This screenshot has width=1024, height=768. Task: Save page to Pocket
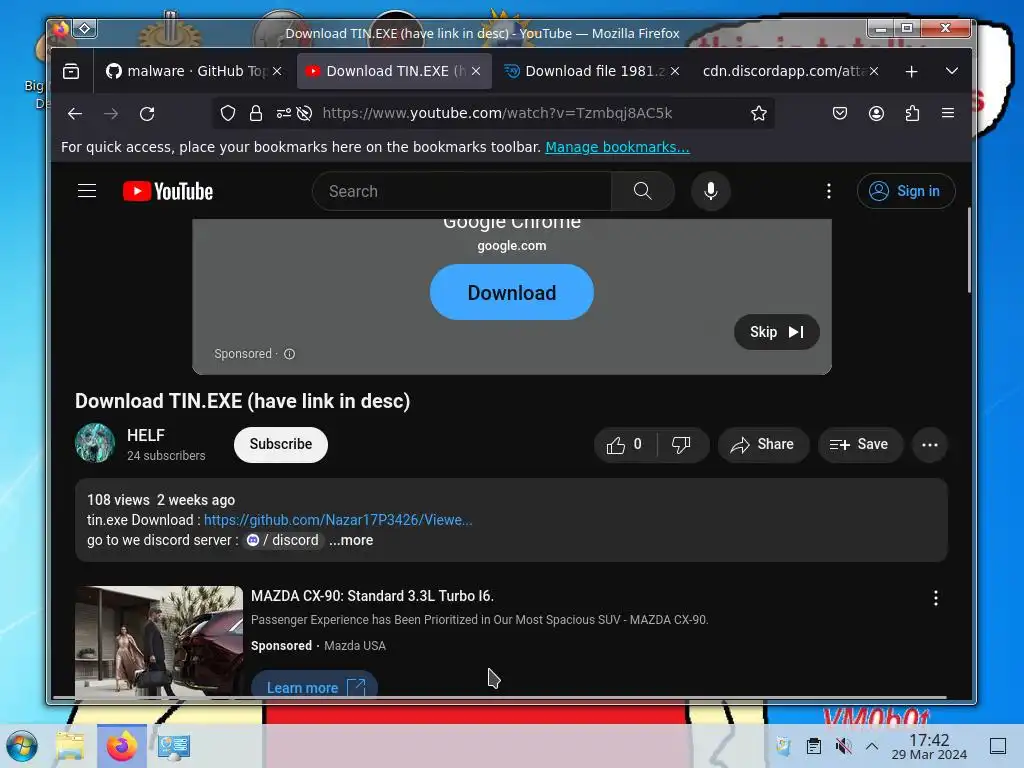(x=840, y=114)
